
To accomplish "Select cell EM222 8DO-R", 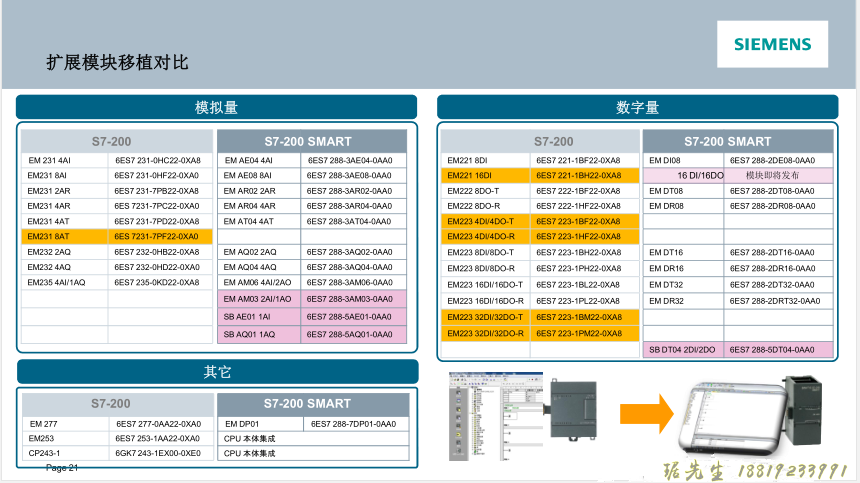I will point(485,206).
